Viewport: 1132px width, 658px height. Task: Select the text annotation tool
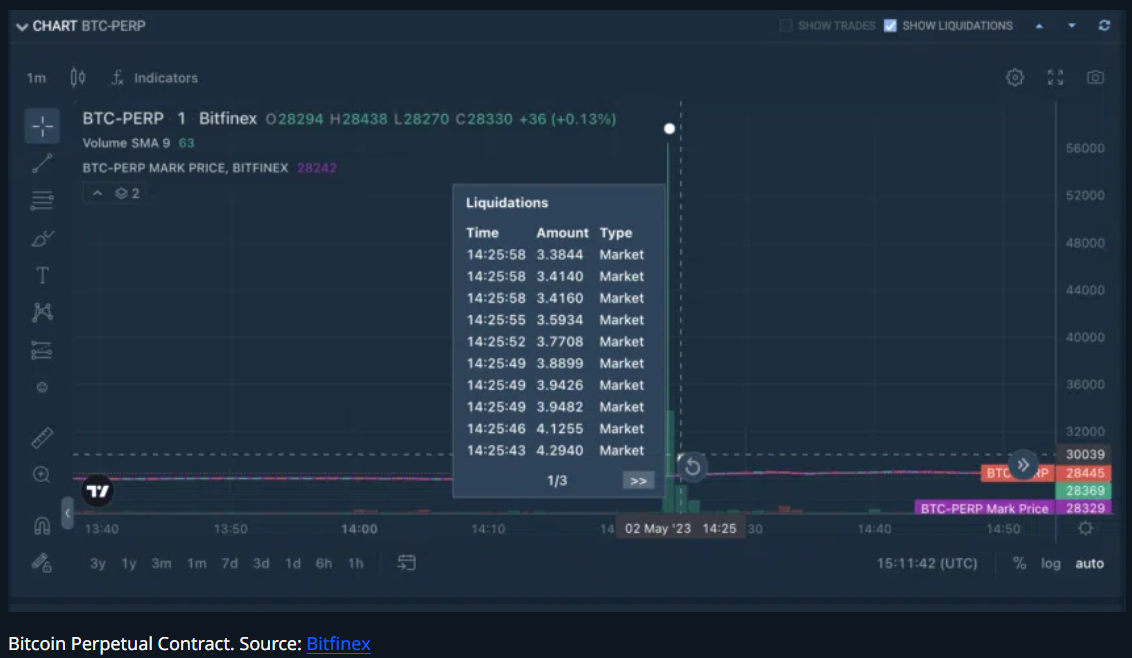pyautogui.click(x=43, y=275)
